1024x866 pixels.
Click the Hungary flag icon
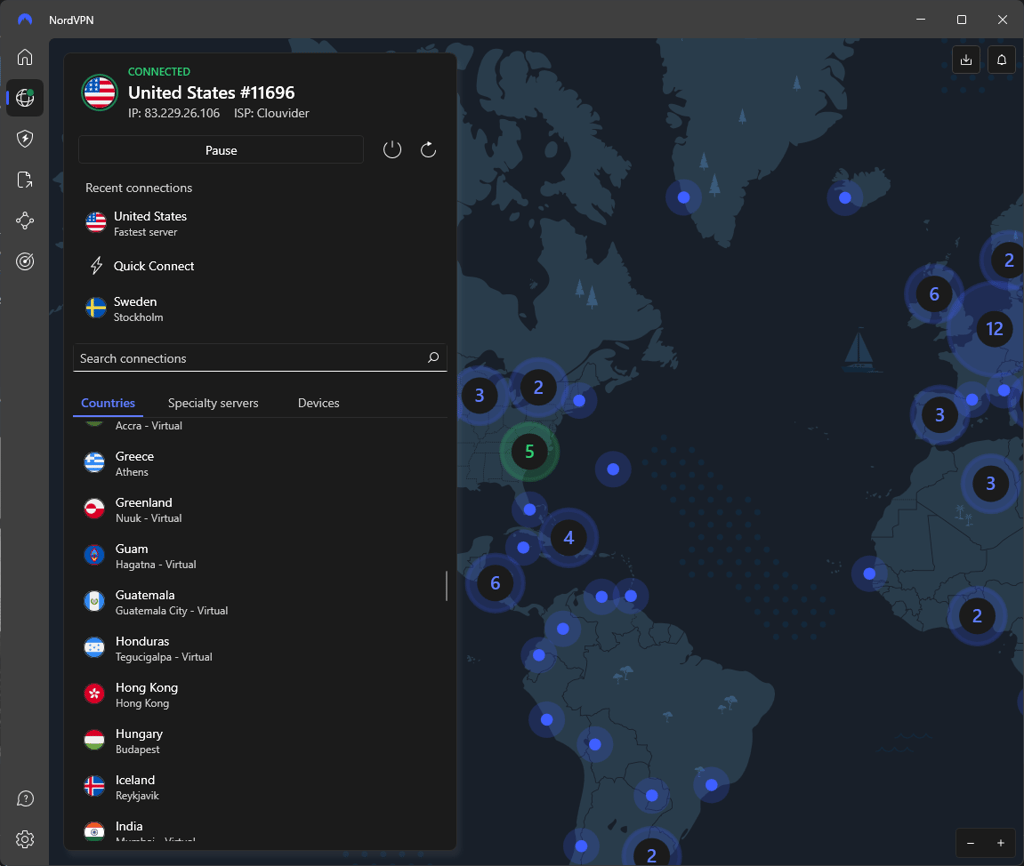point(94,740)
